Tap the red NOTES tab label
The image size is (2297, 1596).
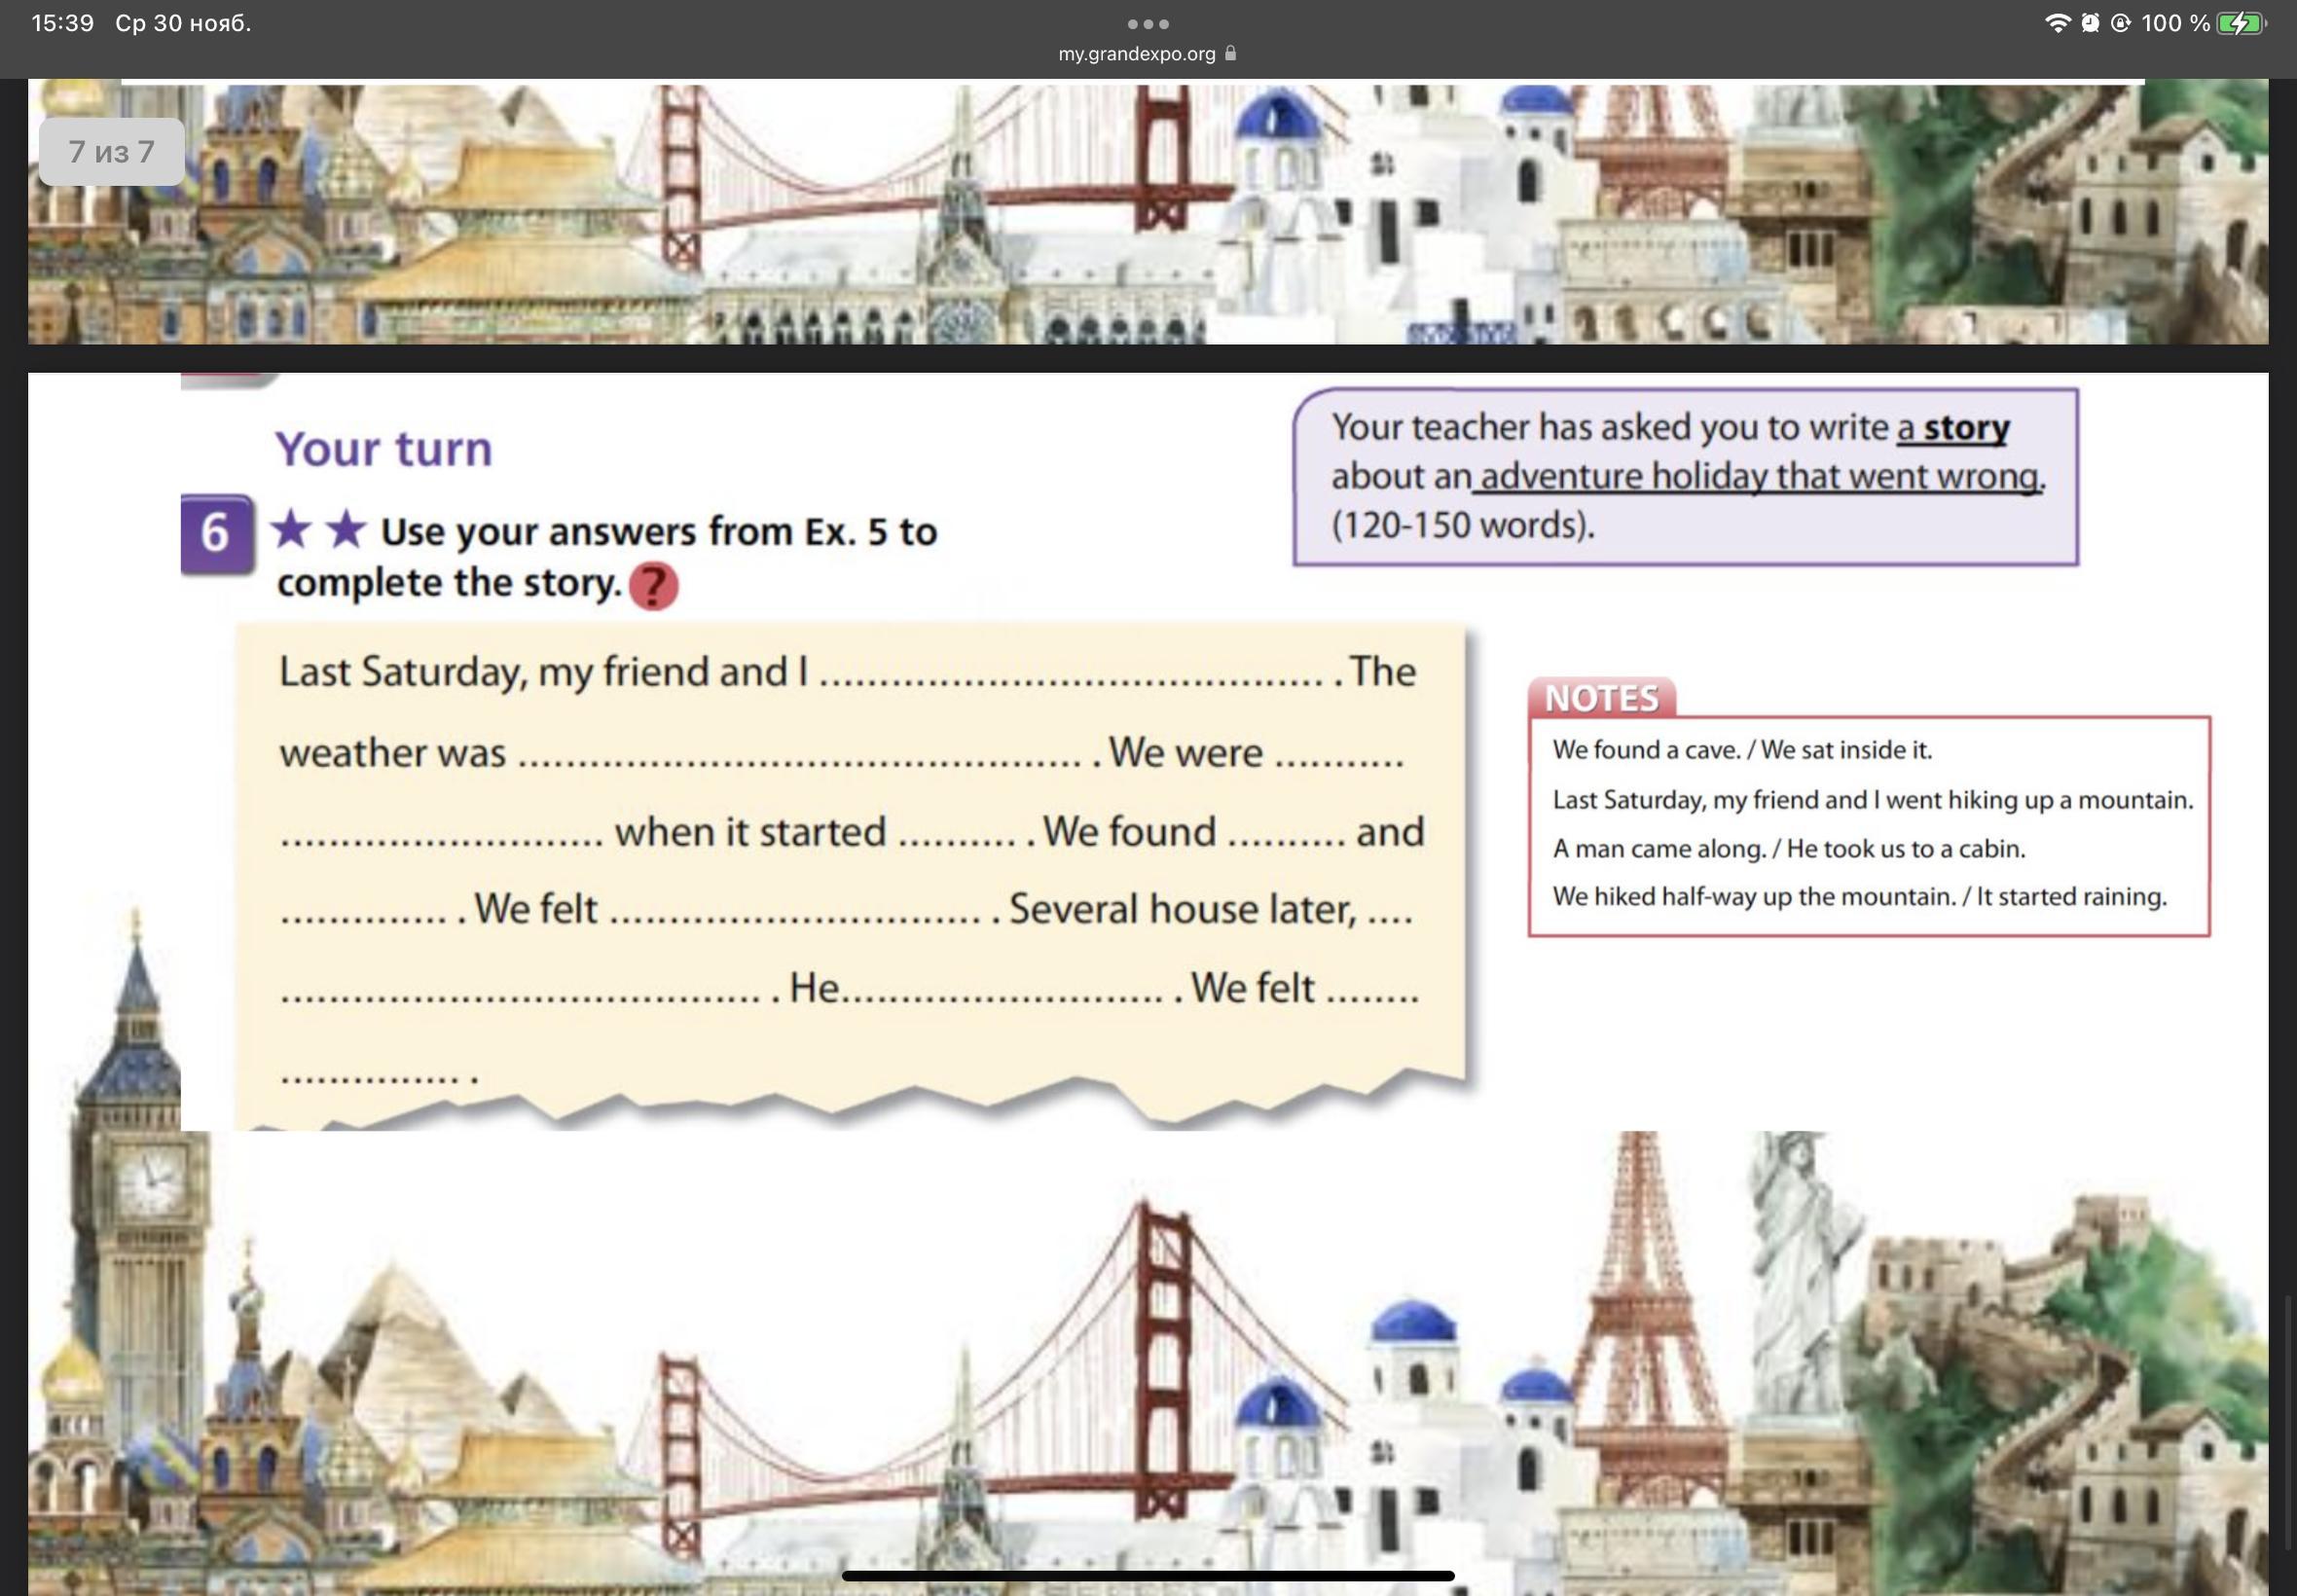click(1601, 698)
